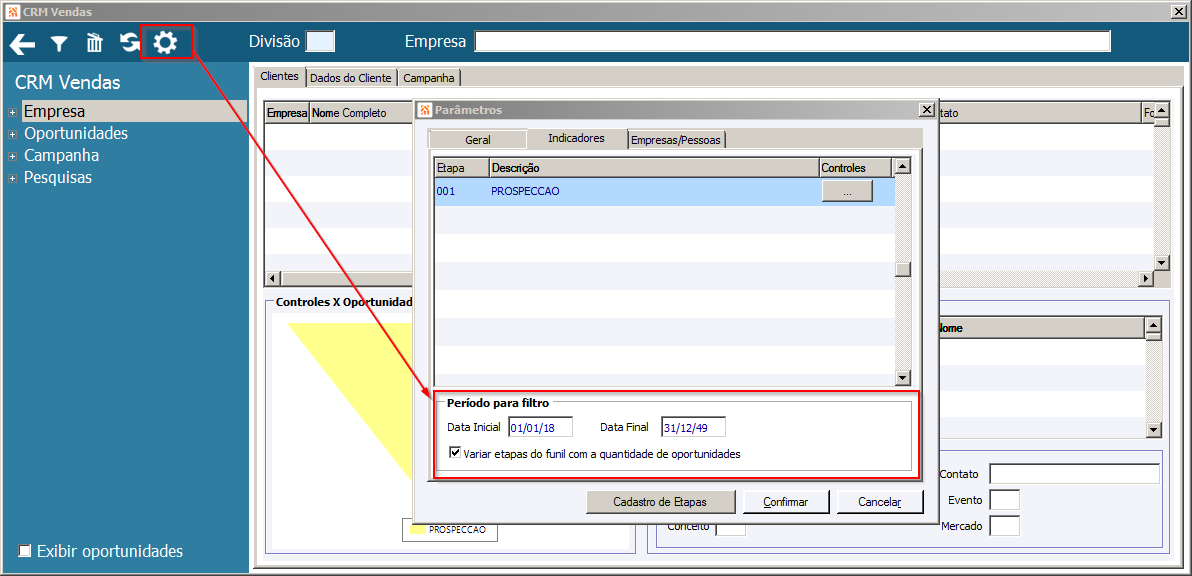
Task: Expand the Empresa tree node
Action: point(12,112)
